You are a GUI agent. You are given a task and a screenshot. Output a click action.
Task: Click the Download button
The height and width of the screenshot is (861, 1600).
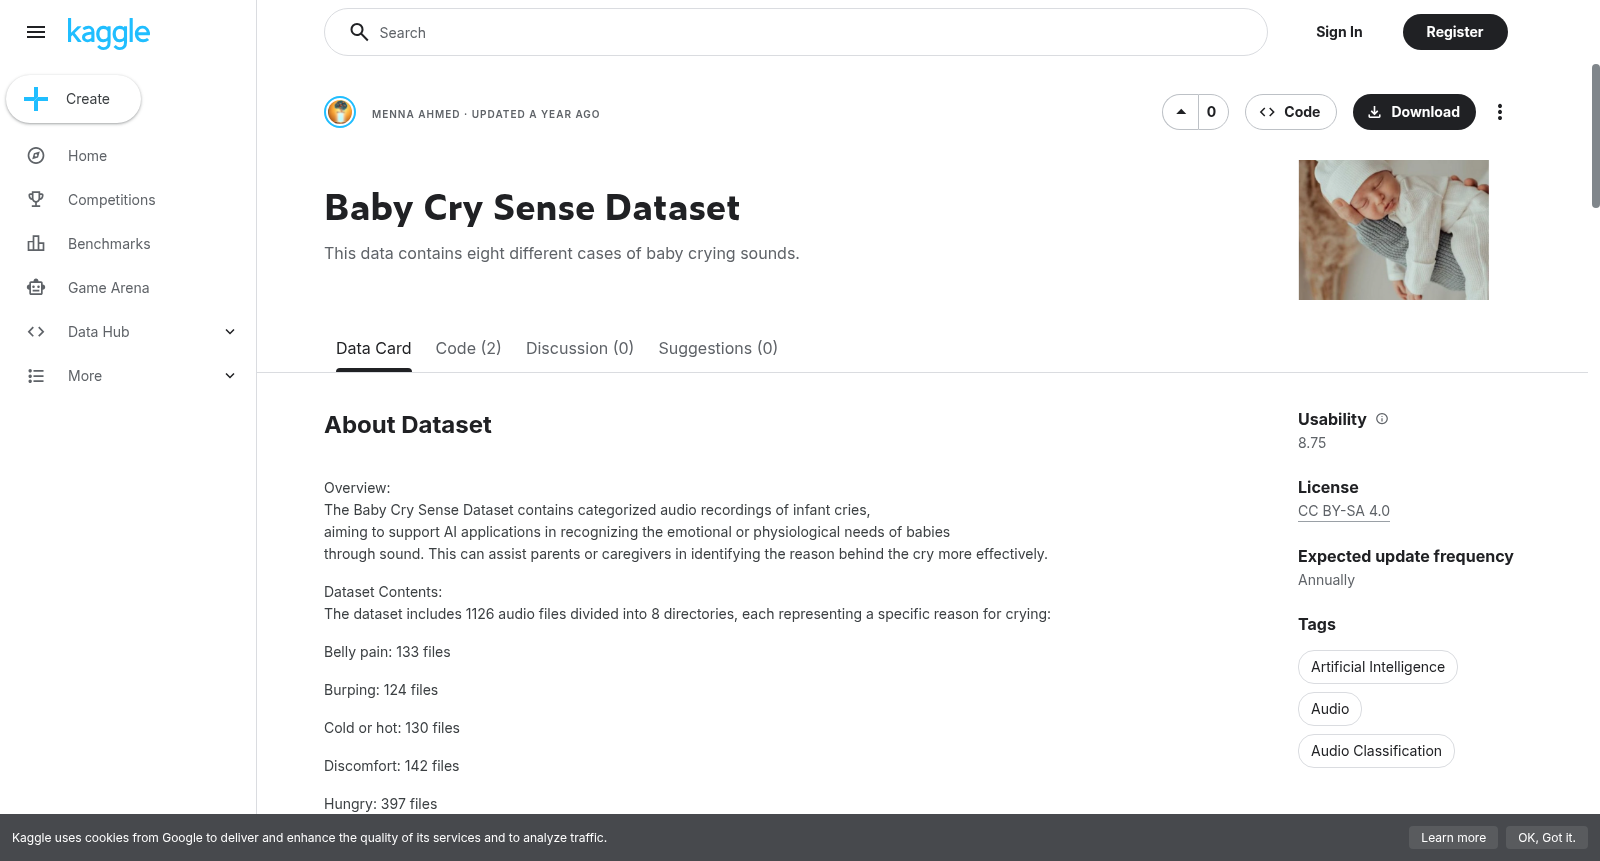tap(1414, 112)
